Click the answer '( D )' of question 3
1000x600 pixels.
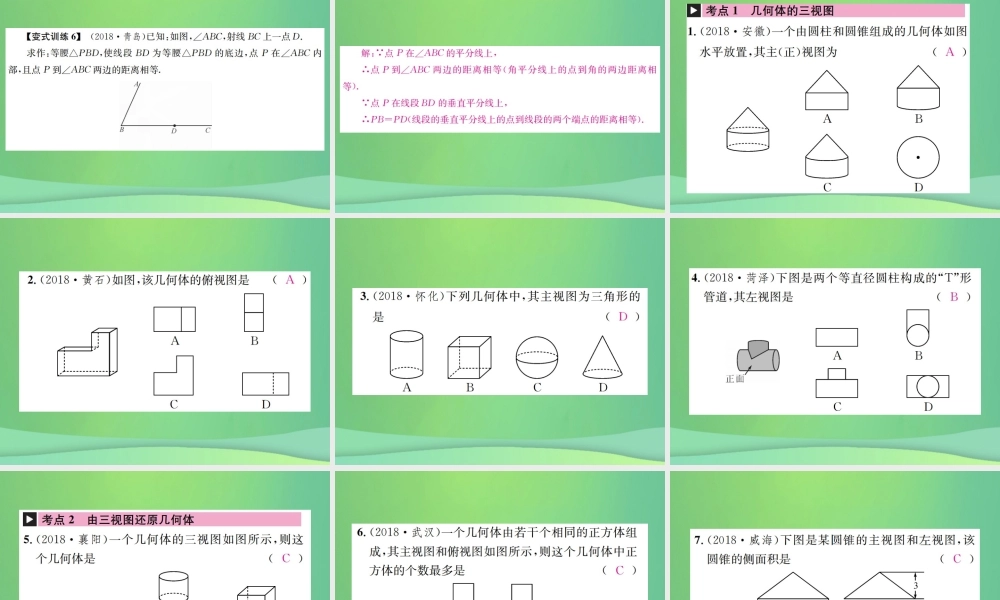click(x=623, y=317)
